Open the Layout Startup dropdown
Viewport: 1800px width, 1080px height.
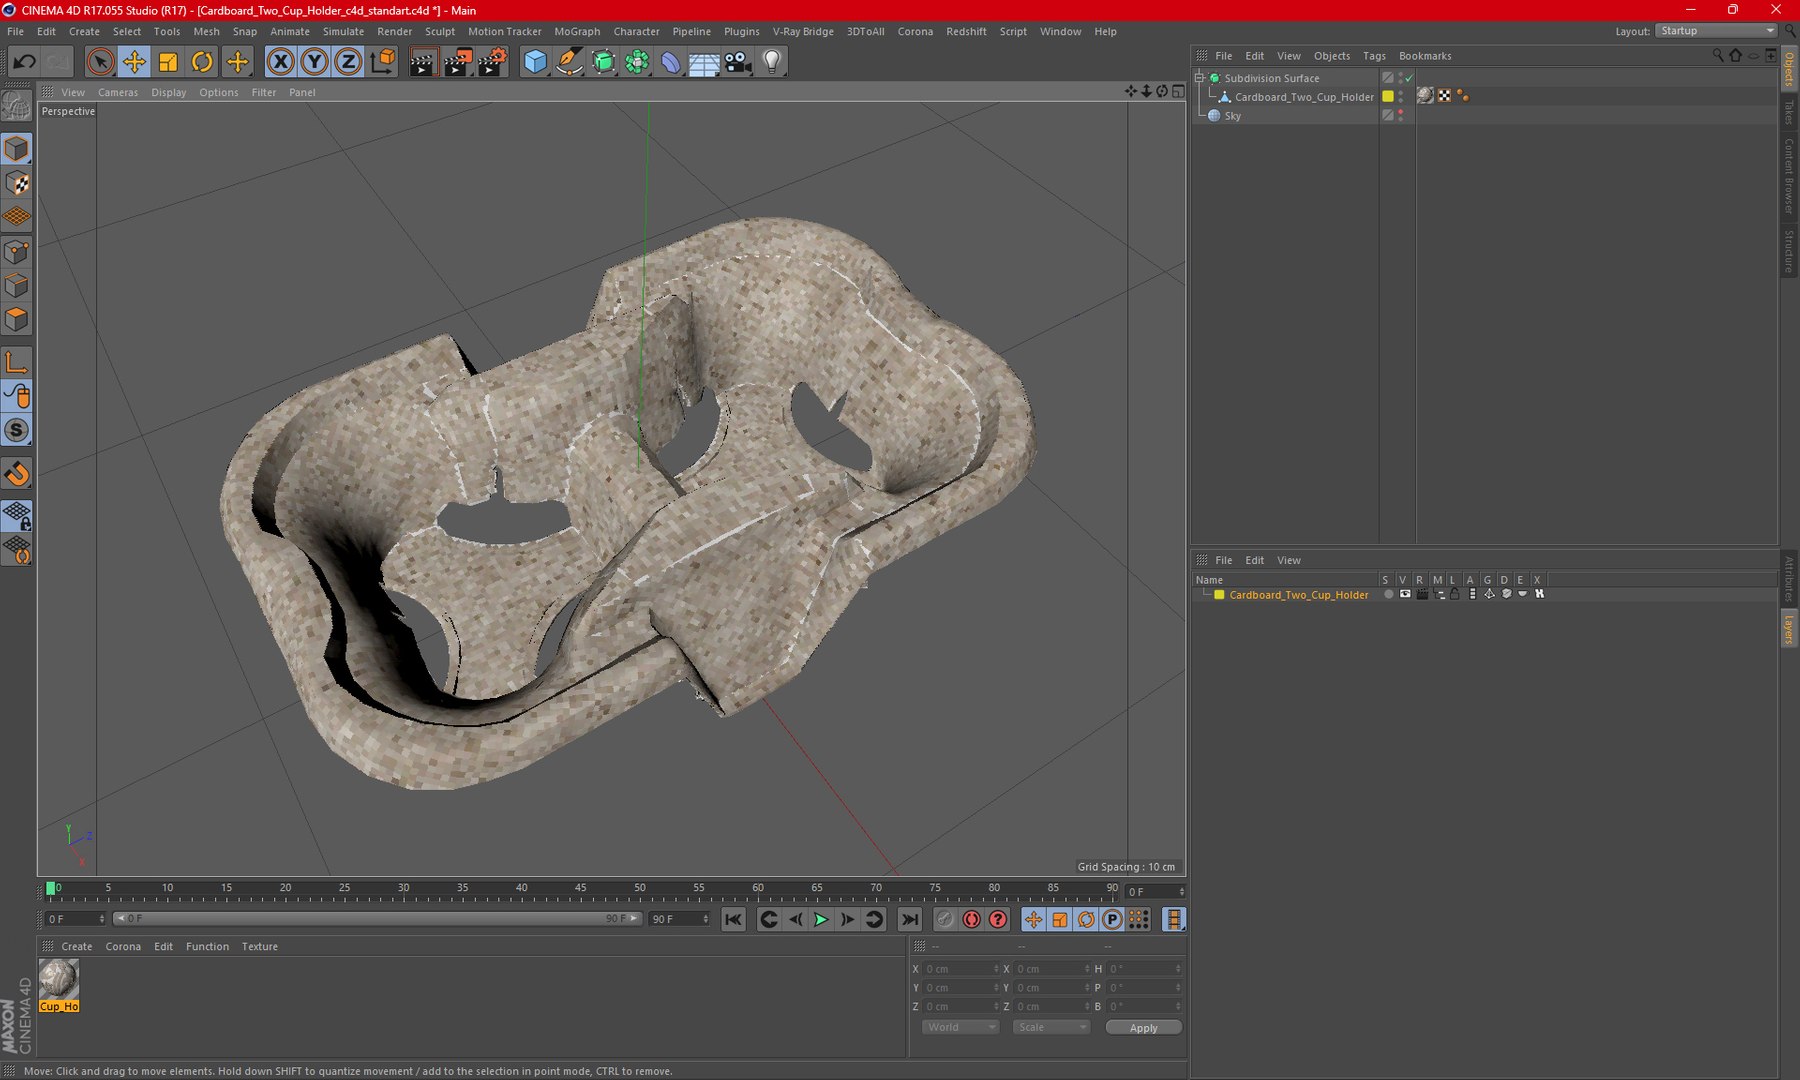pyautogui.click(x=1716, y=31)
